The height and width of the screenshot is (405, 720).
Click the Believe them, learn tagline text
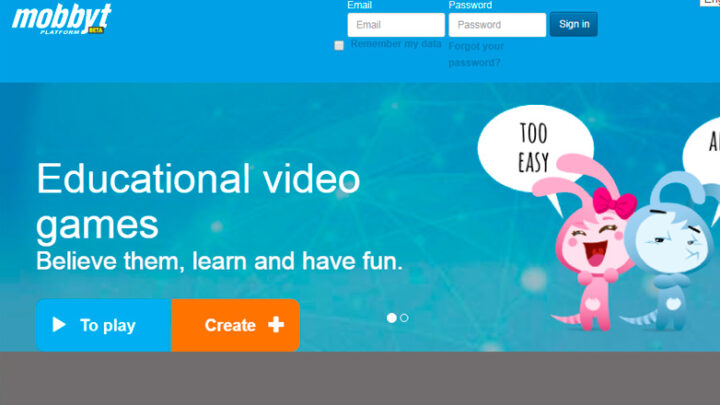[x=219, y=262]
